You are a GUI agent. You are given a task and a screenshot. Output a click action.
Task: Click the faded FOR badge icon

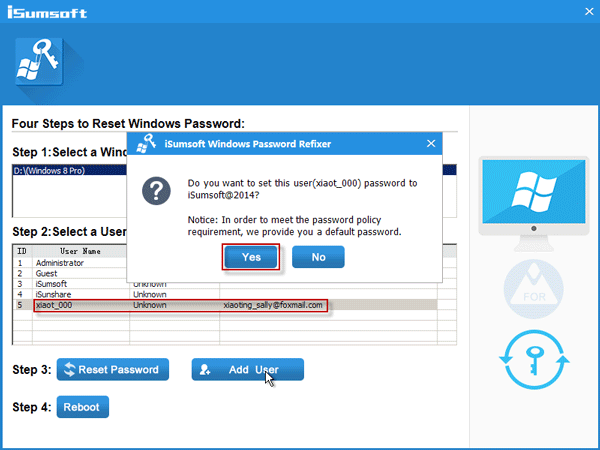(533, 289)
